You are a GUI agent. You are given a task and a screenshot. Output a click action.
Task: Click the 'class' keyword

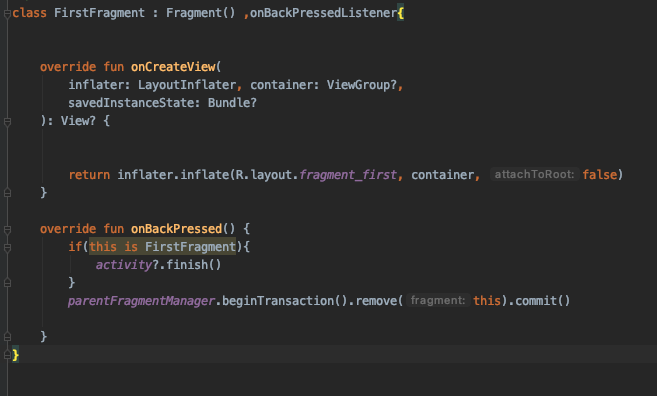point(29,13)
